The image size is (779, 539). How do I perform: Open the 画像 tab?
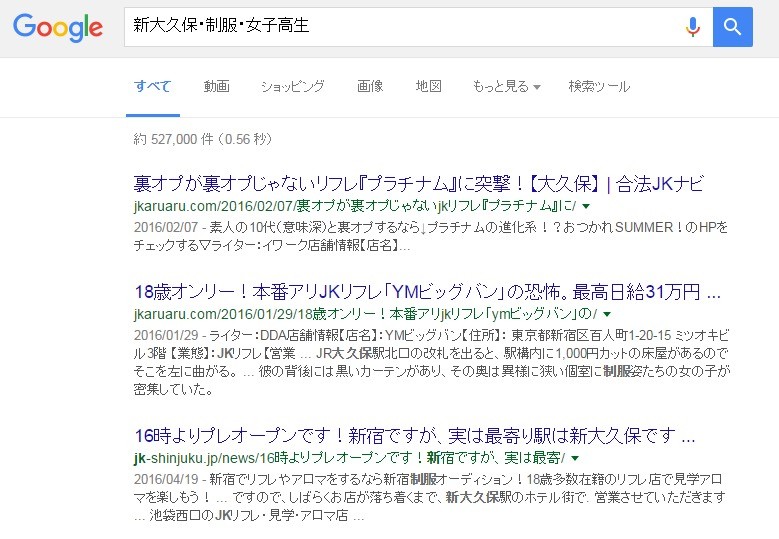[x=370, y=86]
